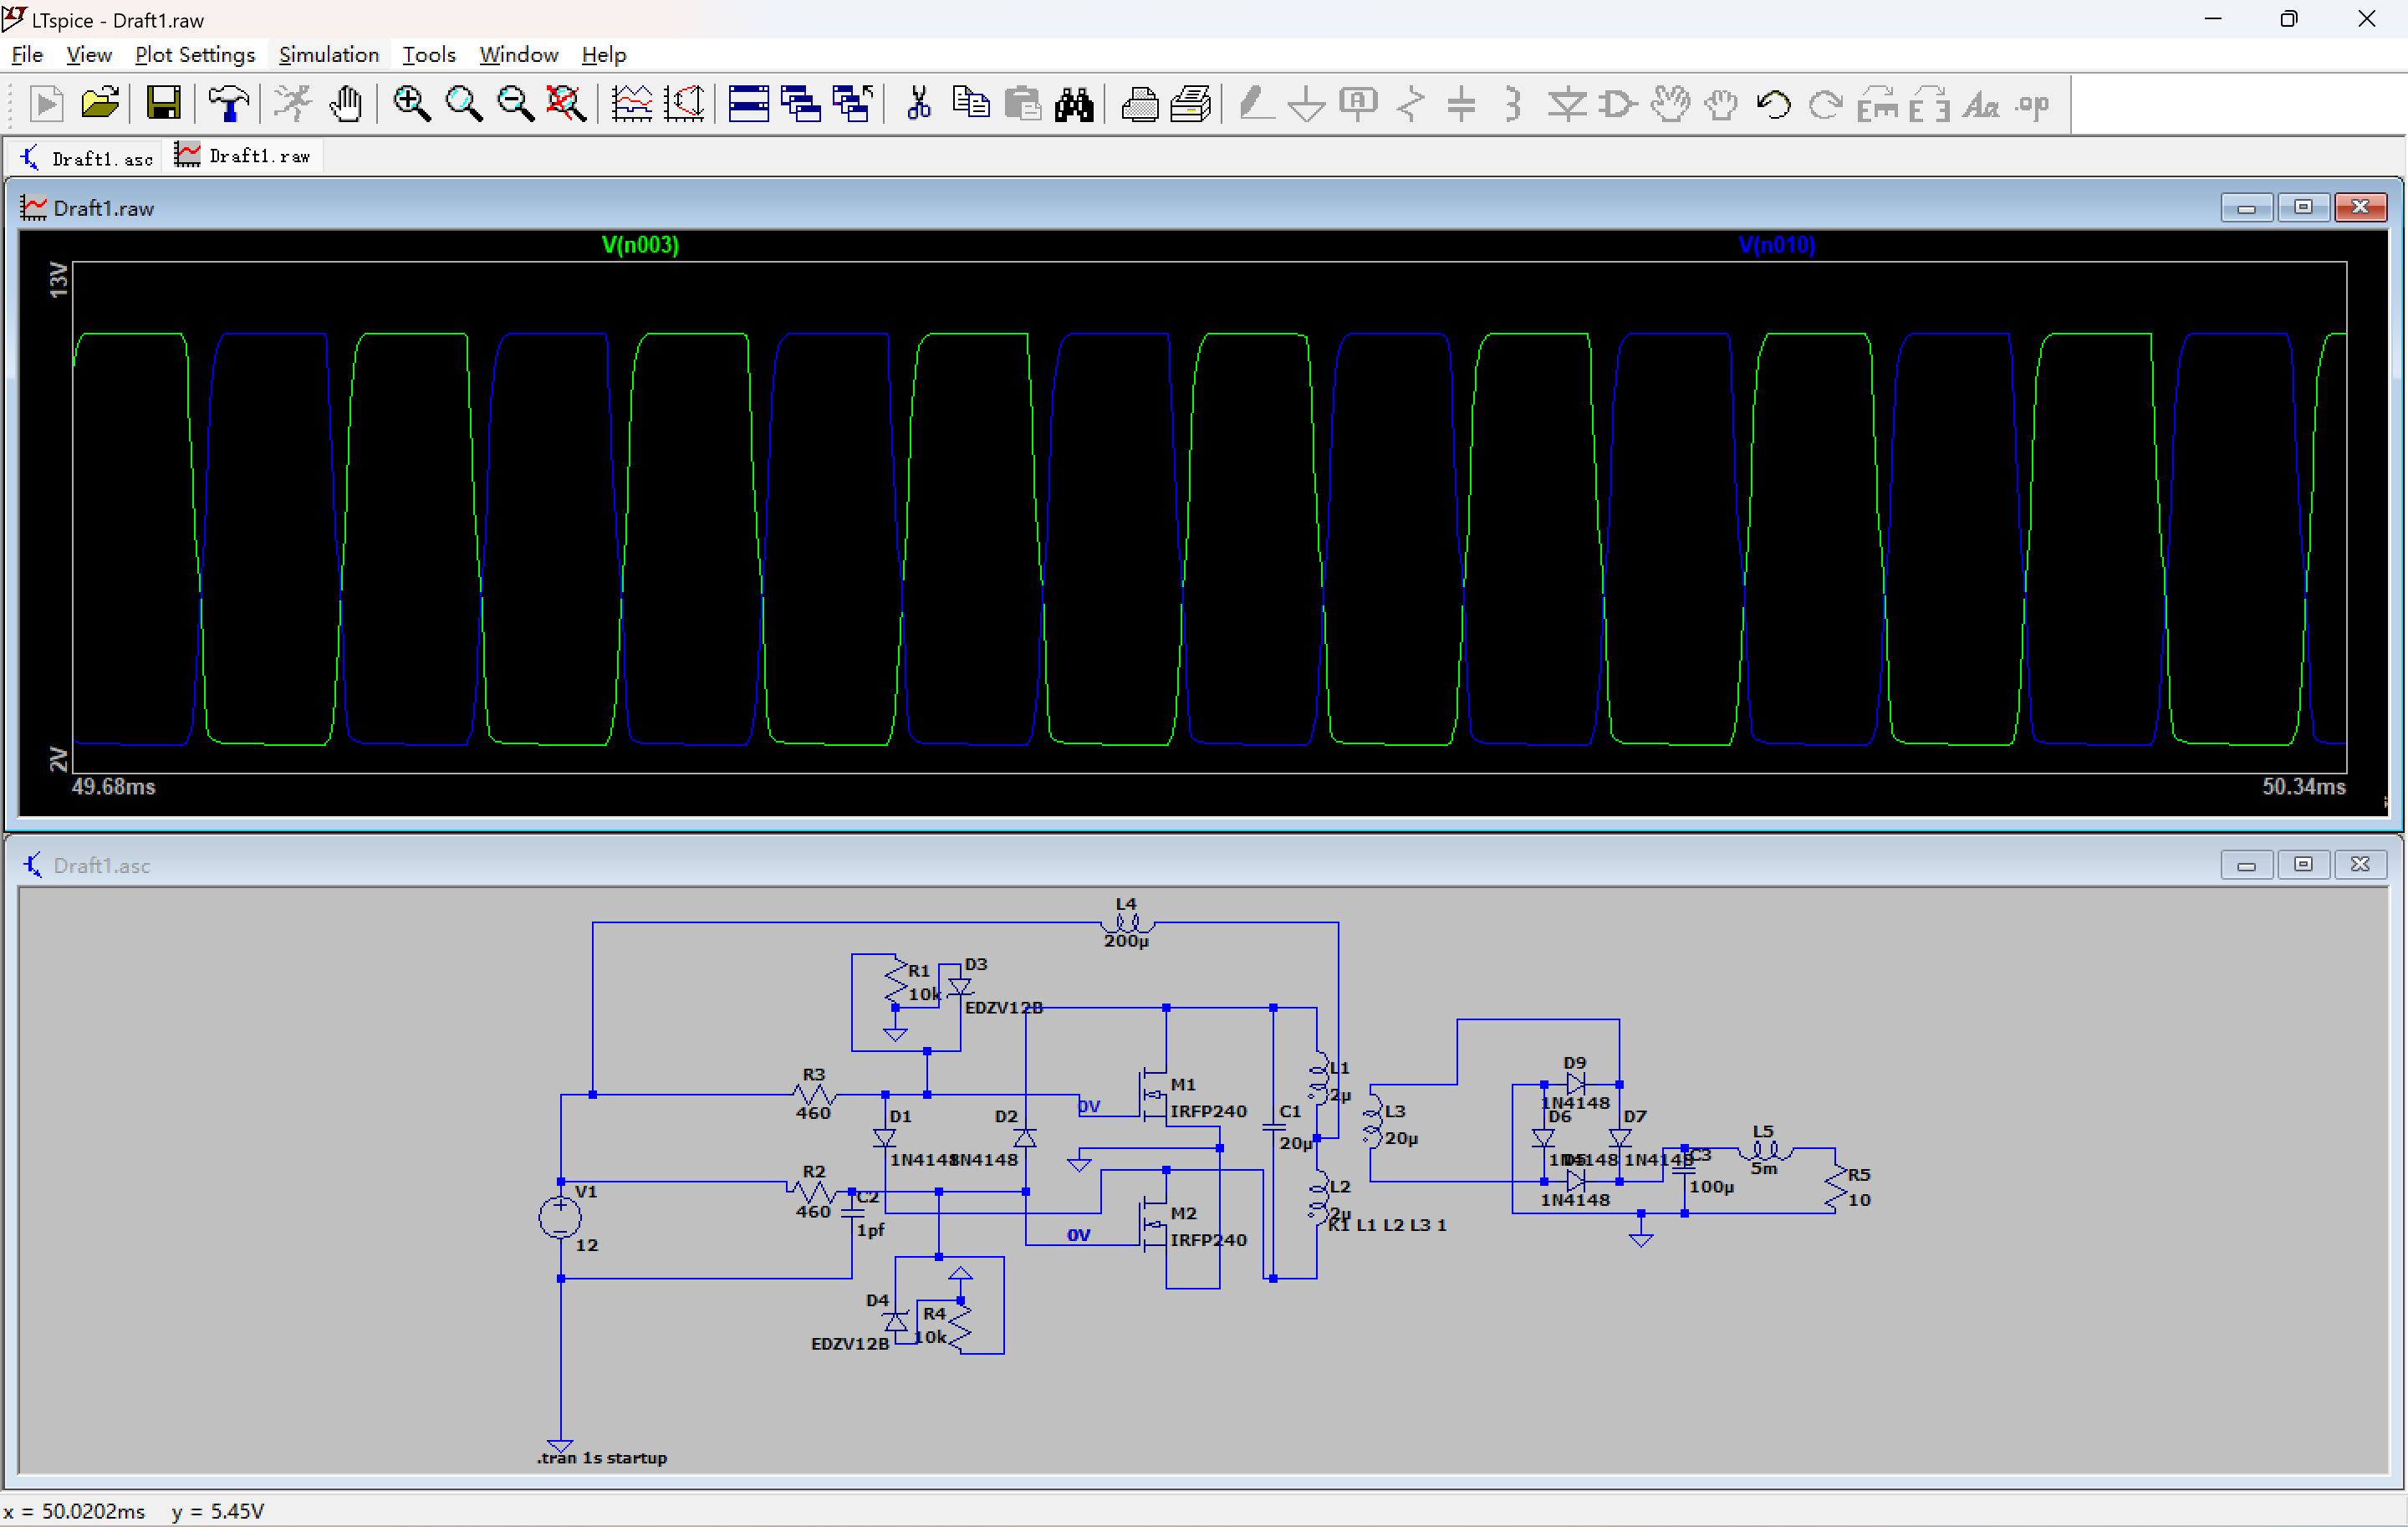The height and width of the screenshot is (1527, 2408).
Task: Click the Open file folder icon
Action: point(100,103)
